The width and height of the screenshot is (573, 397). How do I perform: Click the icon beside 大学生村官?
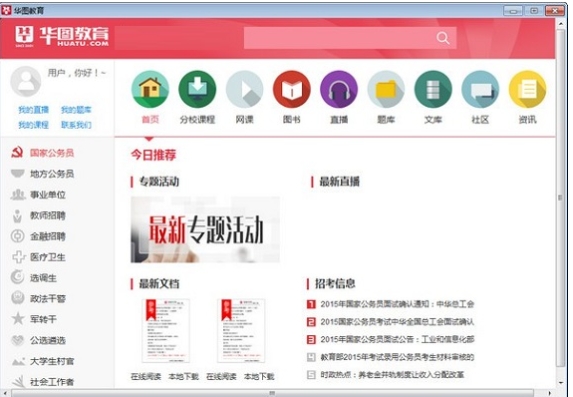click(18, 361)
